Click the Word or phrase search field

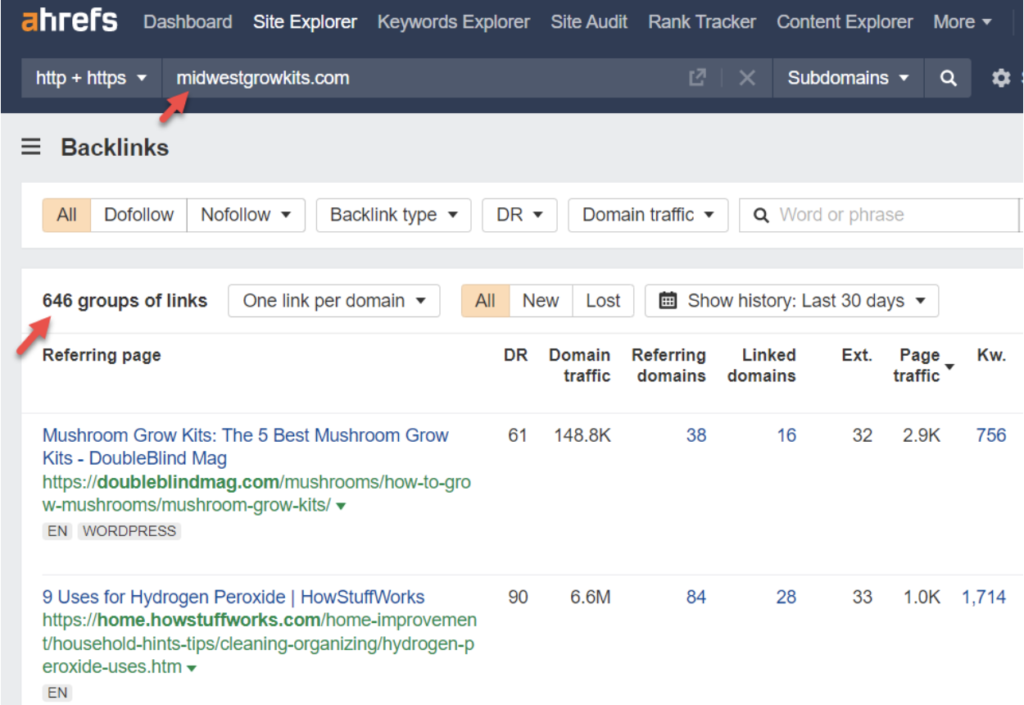click(881, 215)
